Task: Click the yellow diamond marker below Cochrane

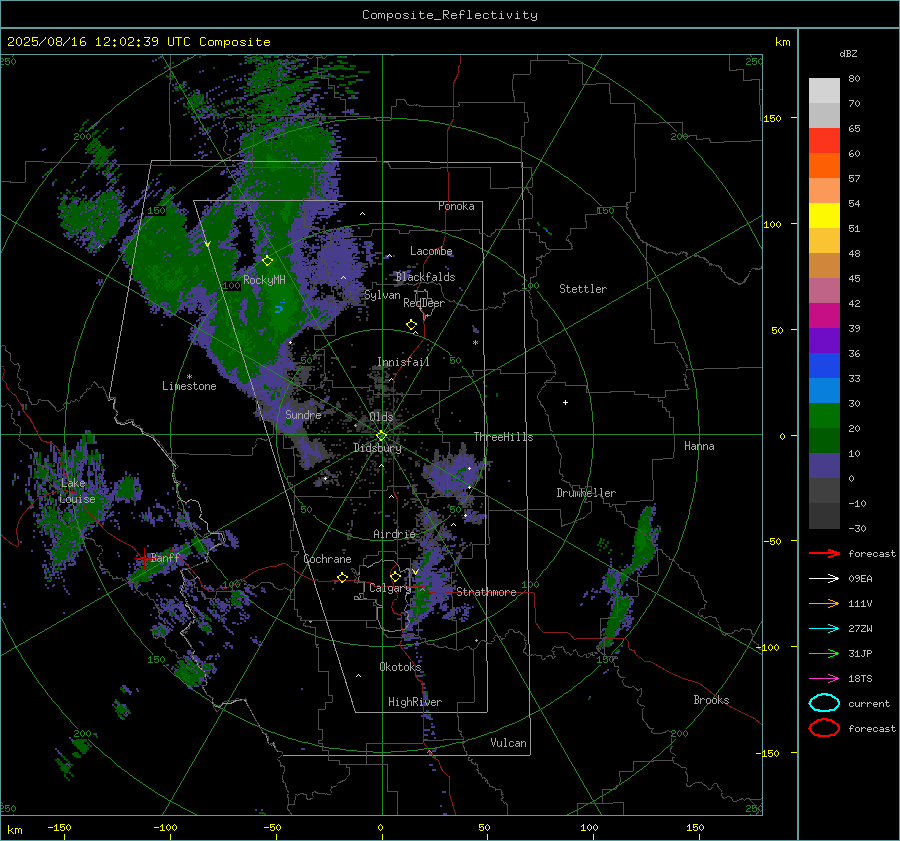Action: 342,578
